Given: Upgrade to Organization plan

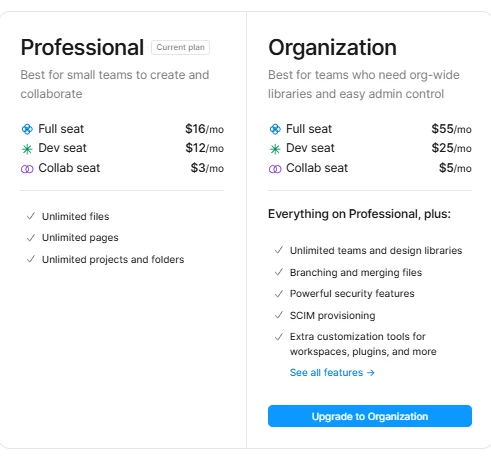Looking at the screenshot, I should (370, 416).
